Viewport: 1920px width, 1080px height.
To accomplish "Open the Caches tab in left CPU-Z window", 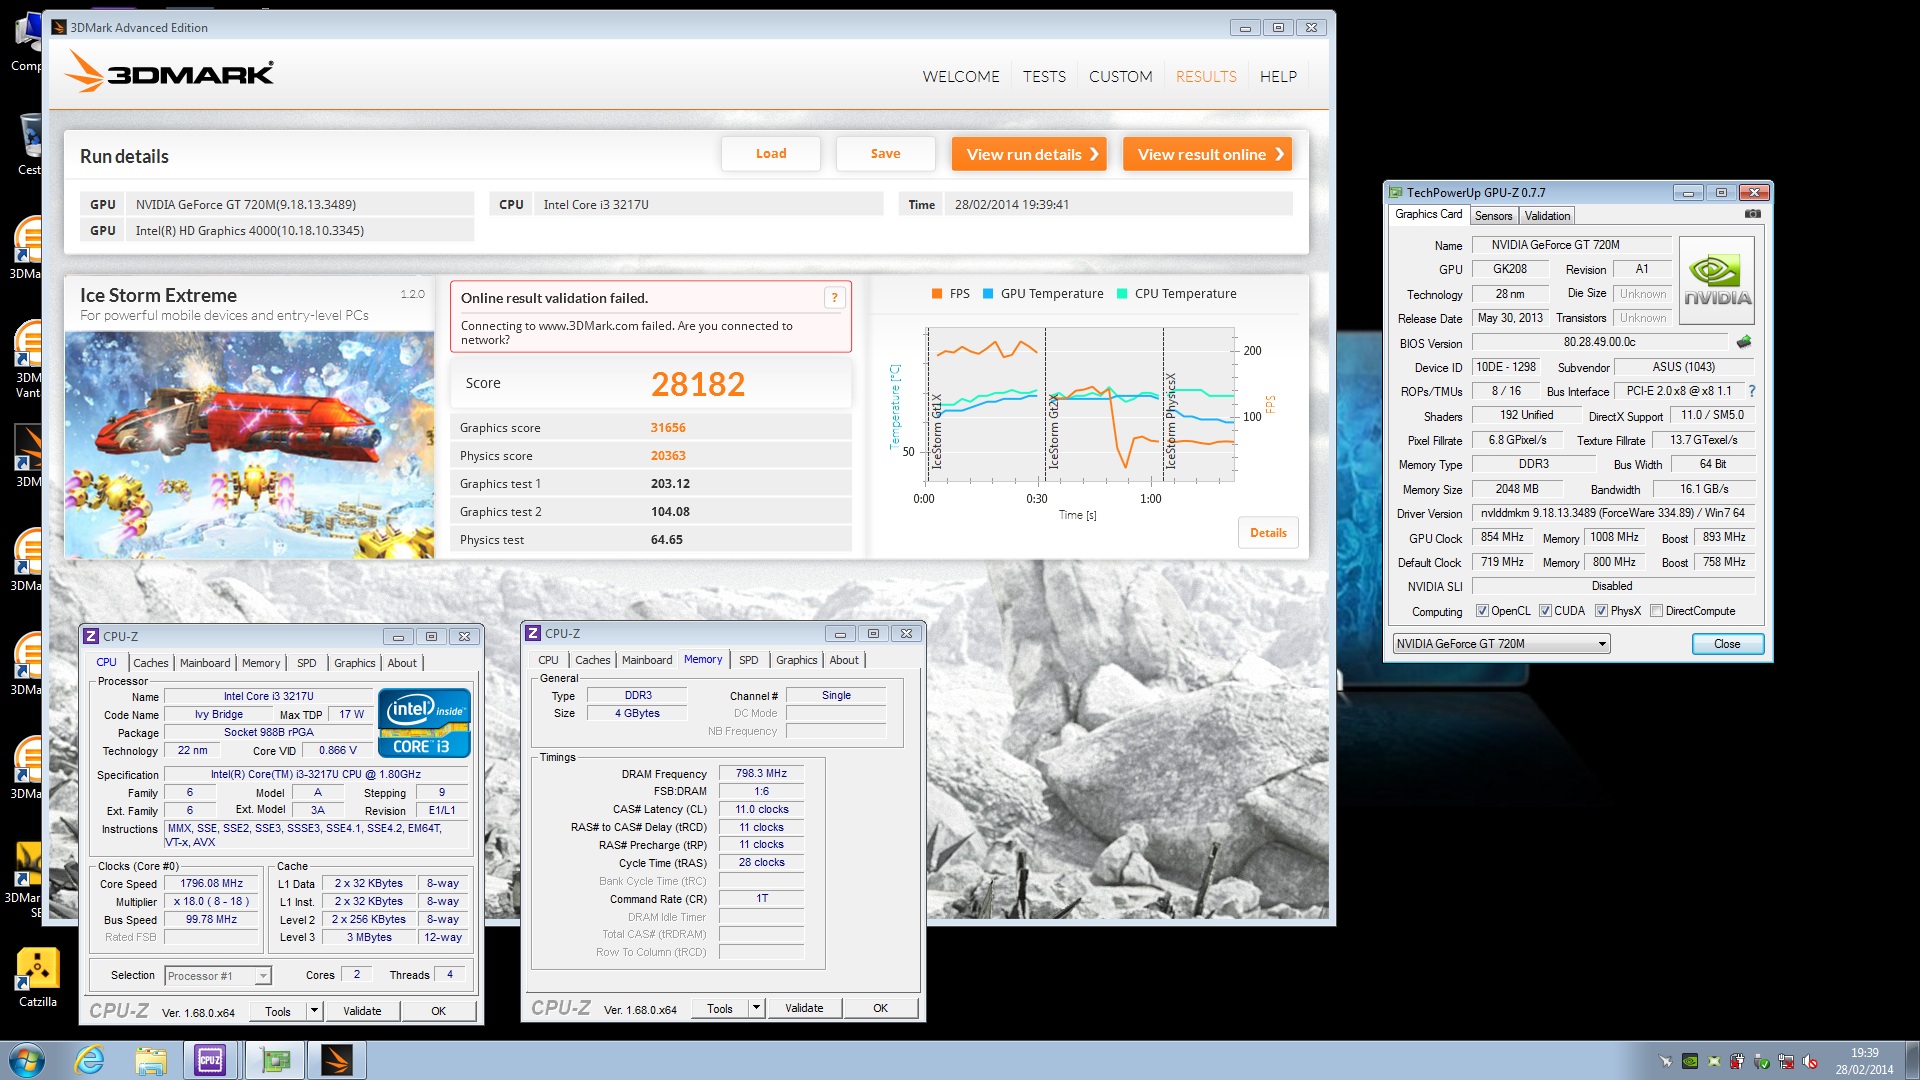I will [151, 663].
